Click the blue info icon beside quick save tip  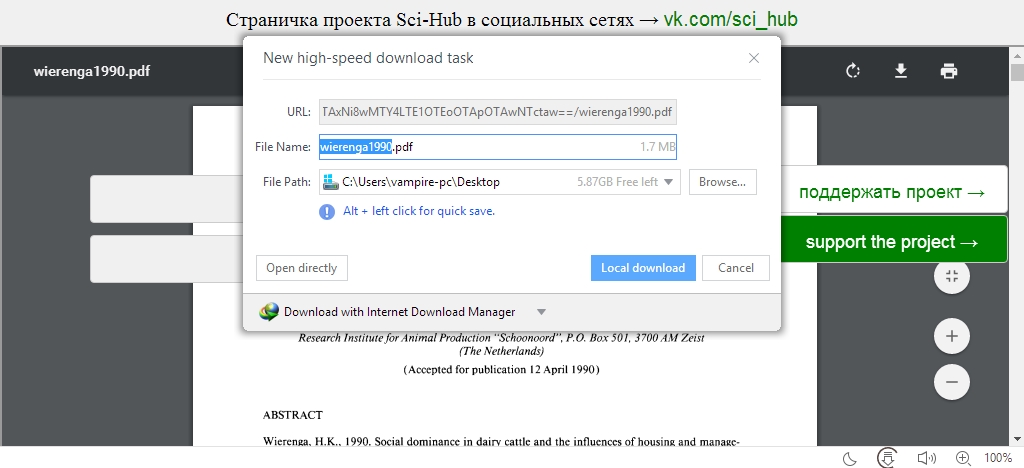[327, 211]
